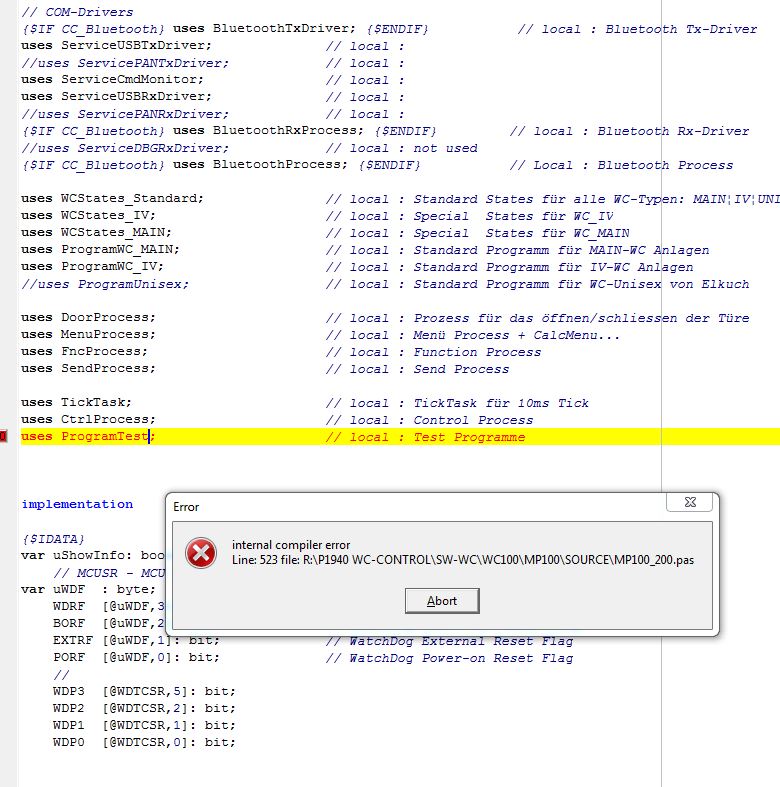780x787 pixels.
Task: Close the Error dialog with X button
Action: pos(690,502)
